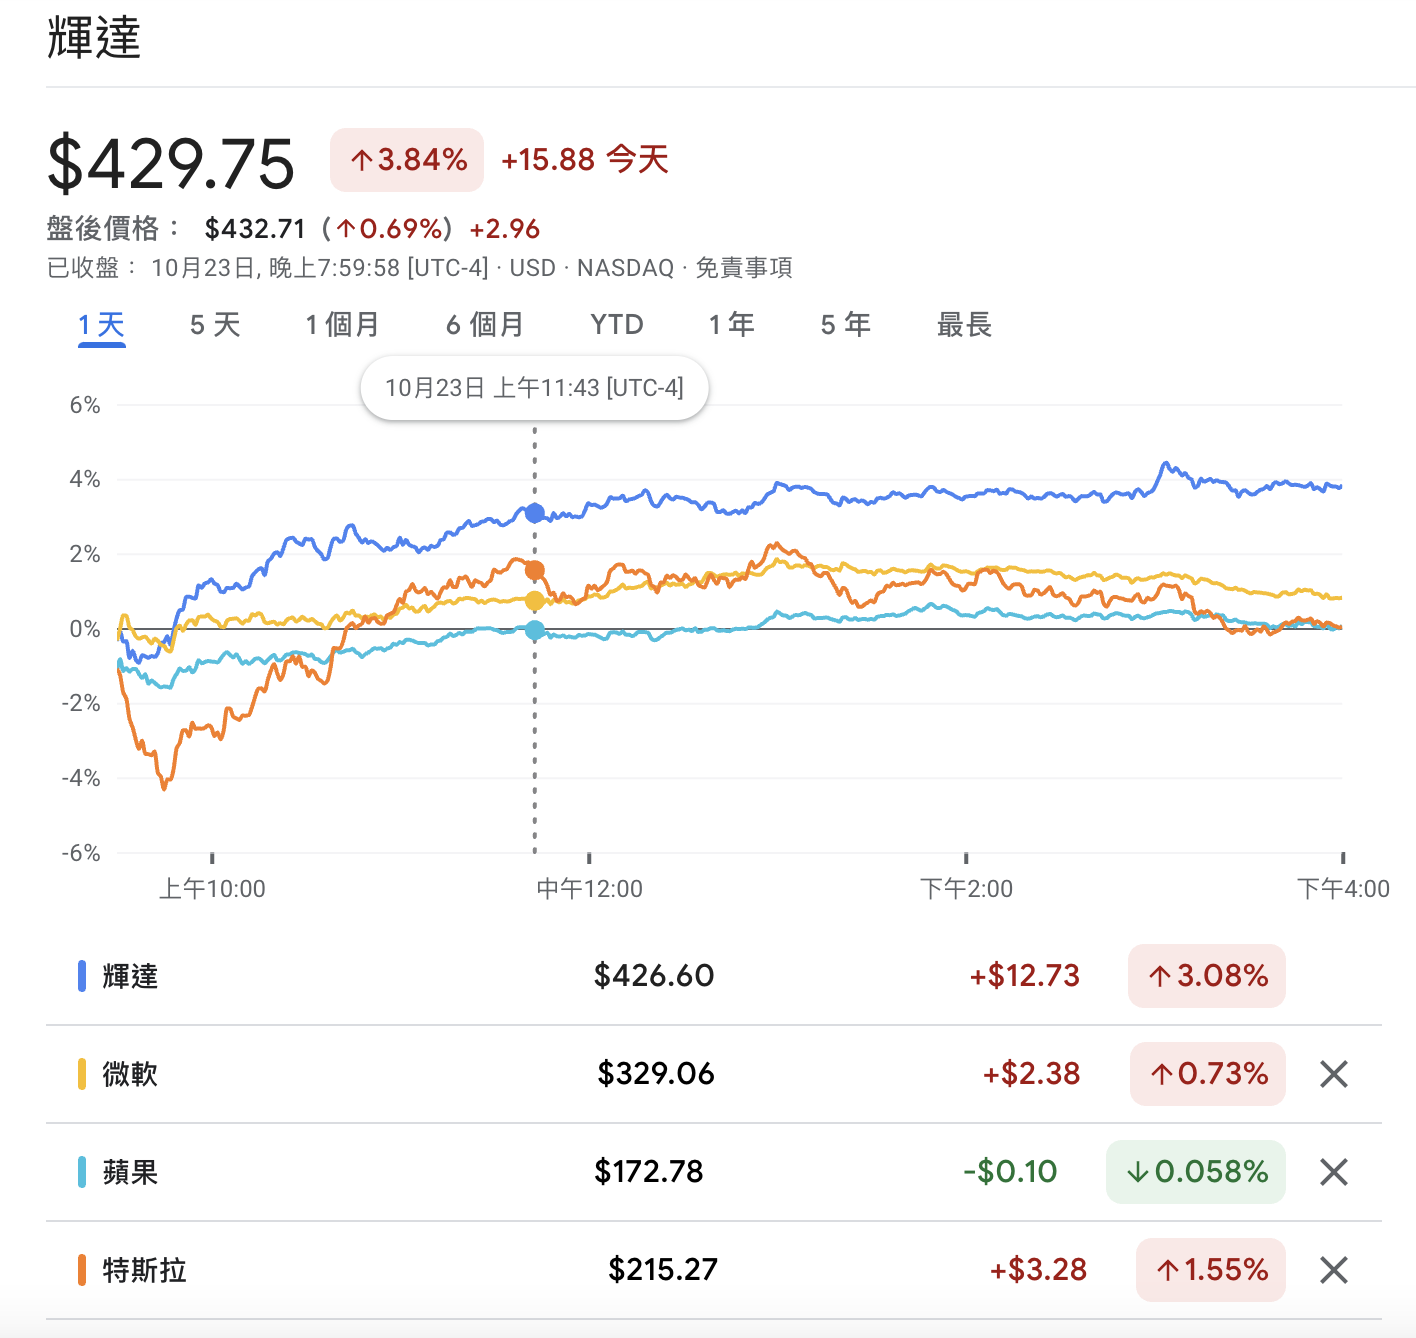Viewport: 1416px width, 1338px height.
Task: Click the after-hours price $432.71
Action: [255, 229]
